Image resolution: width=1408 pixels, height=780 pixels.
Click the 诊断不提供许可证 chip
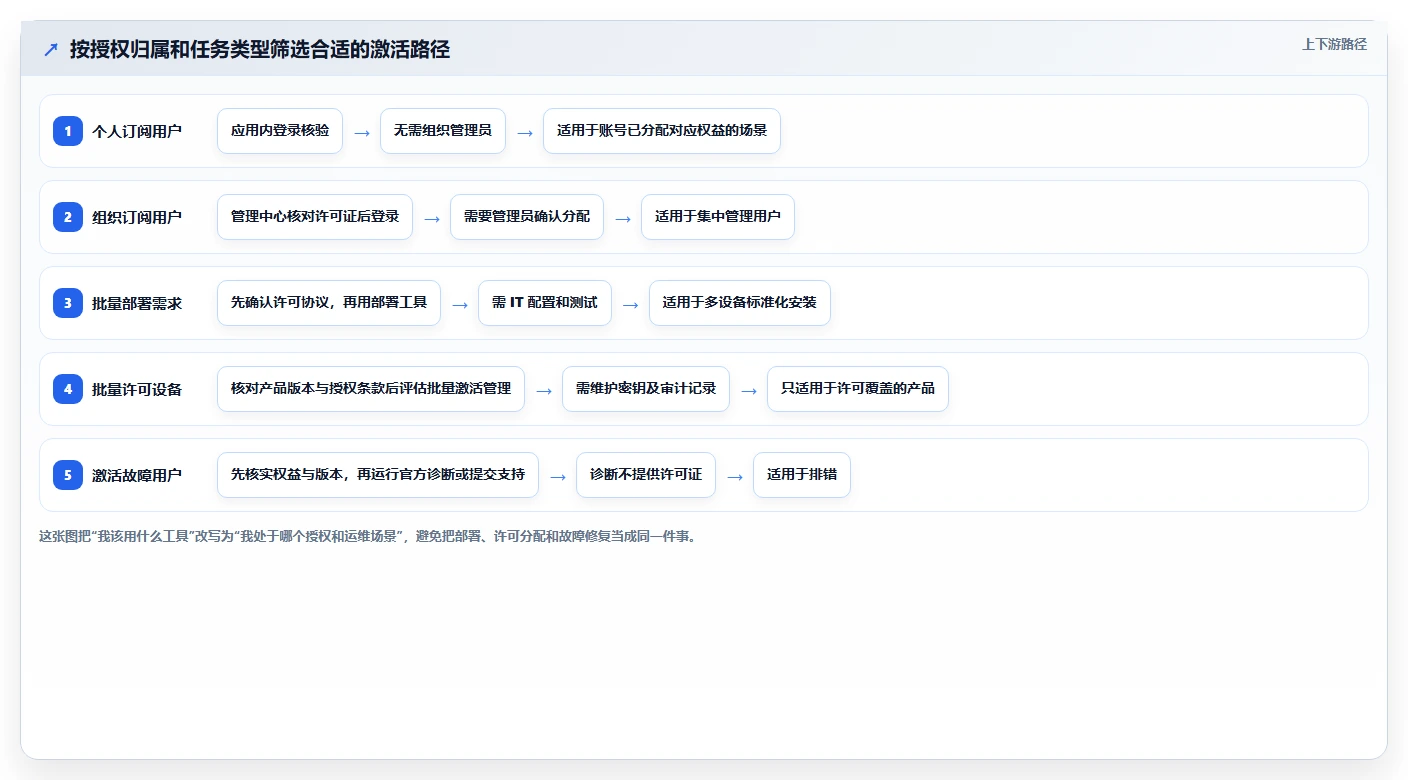point(646,475)
